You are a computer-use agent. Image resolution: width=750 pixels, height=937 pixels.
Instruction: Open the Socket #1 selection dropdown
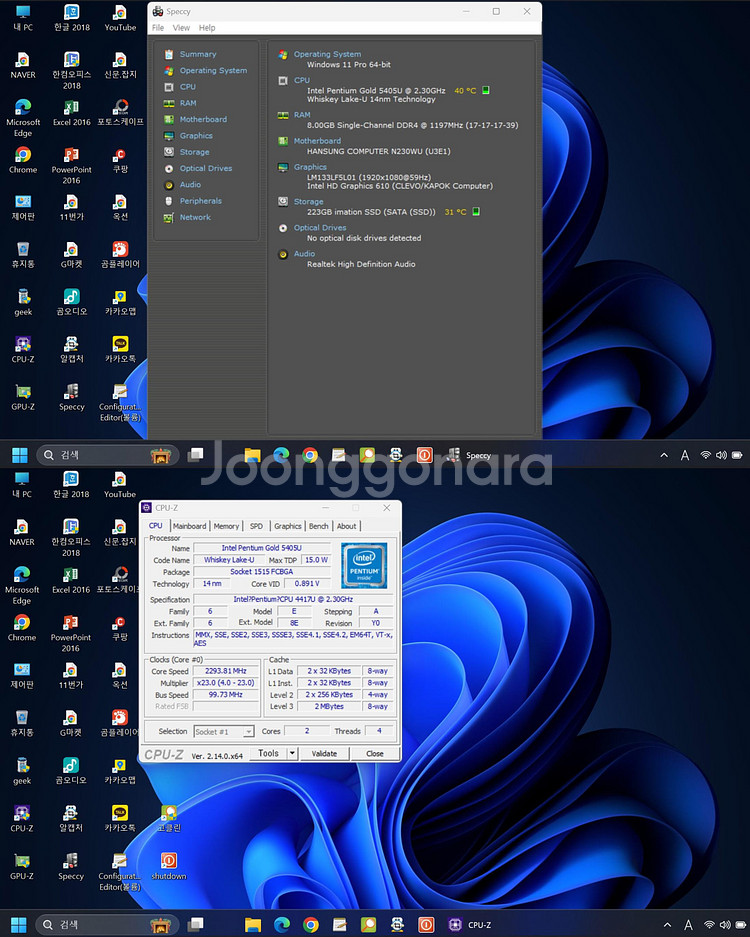(224, 732)
